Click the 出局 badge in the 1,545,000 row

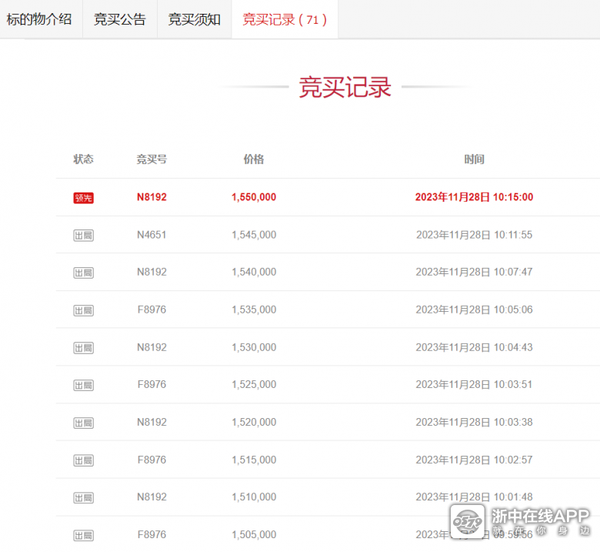tap(83, 235)
